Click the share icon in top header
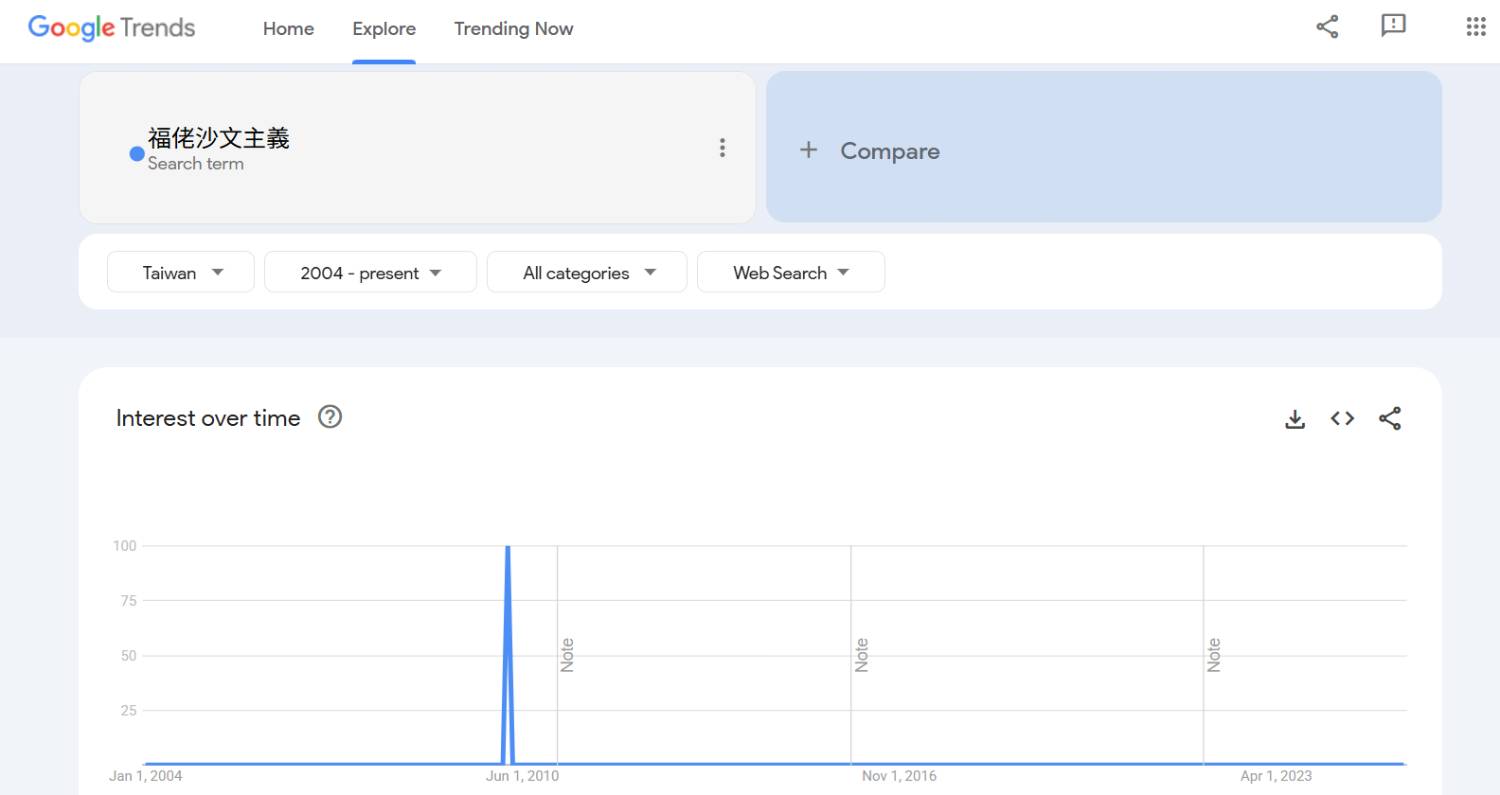 point(1327,27)
